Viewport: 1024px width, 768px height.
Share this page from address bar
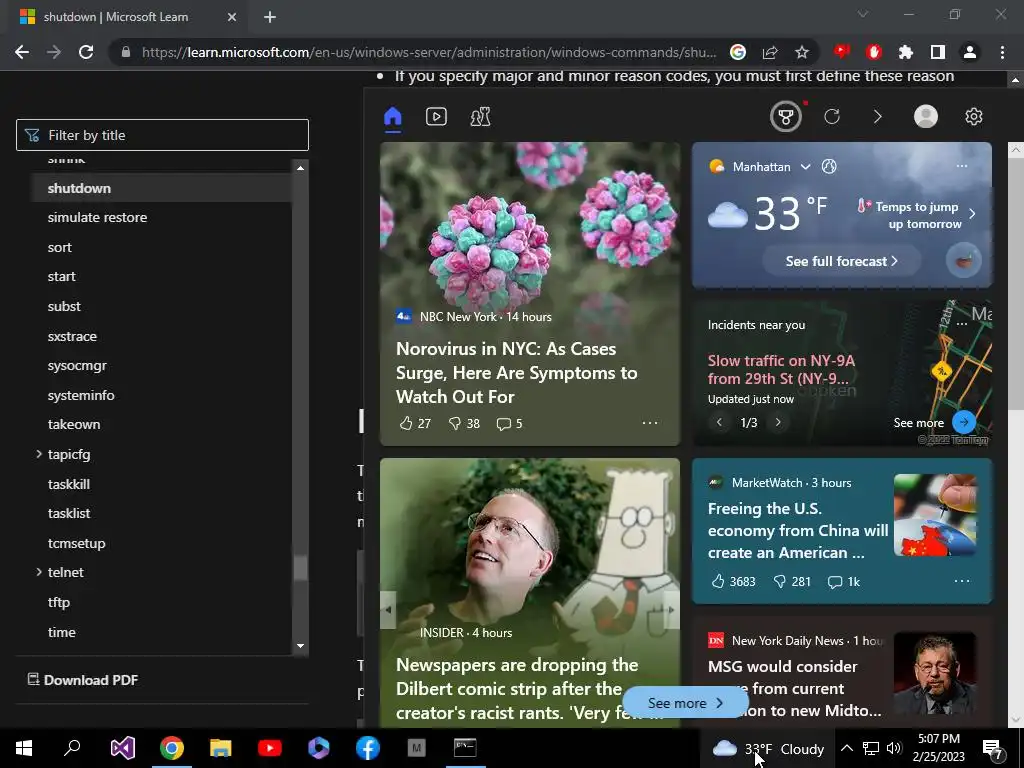click(770, 52)
